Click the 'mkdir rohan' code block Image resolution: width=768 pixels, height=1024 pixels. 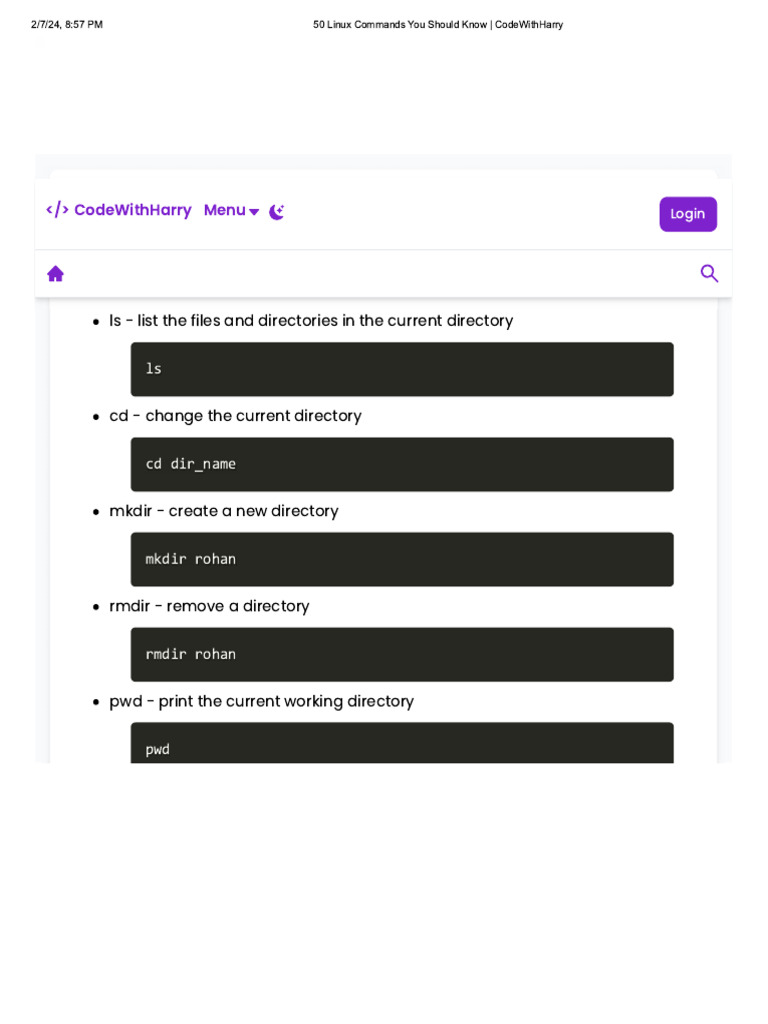(401, 559)
